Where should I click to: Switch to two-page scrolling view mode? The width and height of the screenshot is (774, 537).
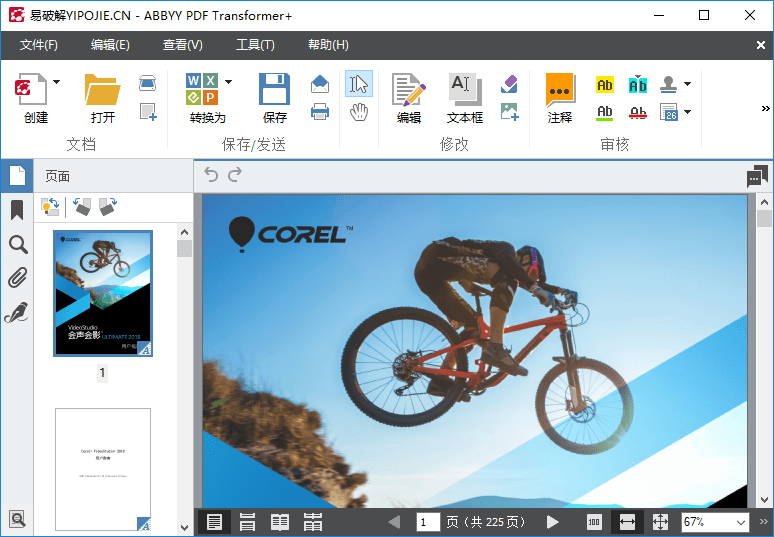313,522
